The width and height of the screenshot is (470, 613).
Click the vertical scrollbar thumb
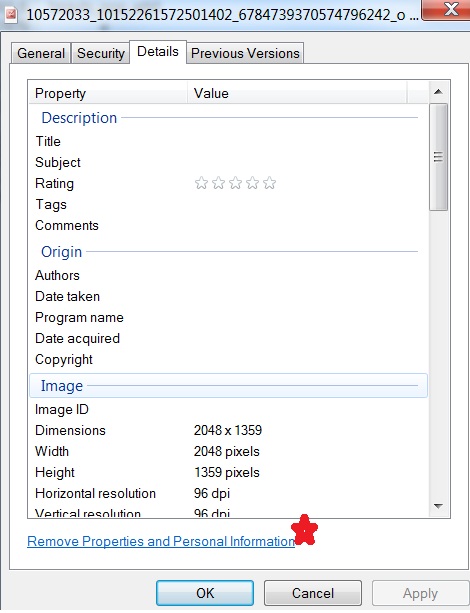point(438,157)
